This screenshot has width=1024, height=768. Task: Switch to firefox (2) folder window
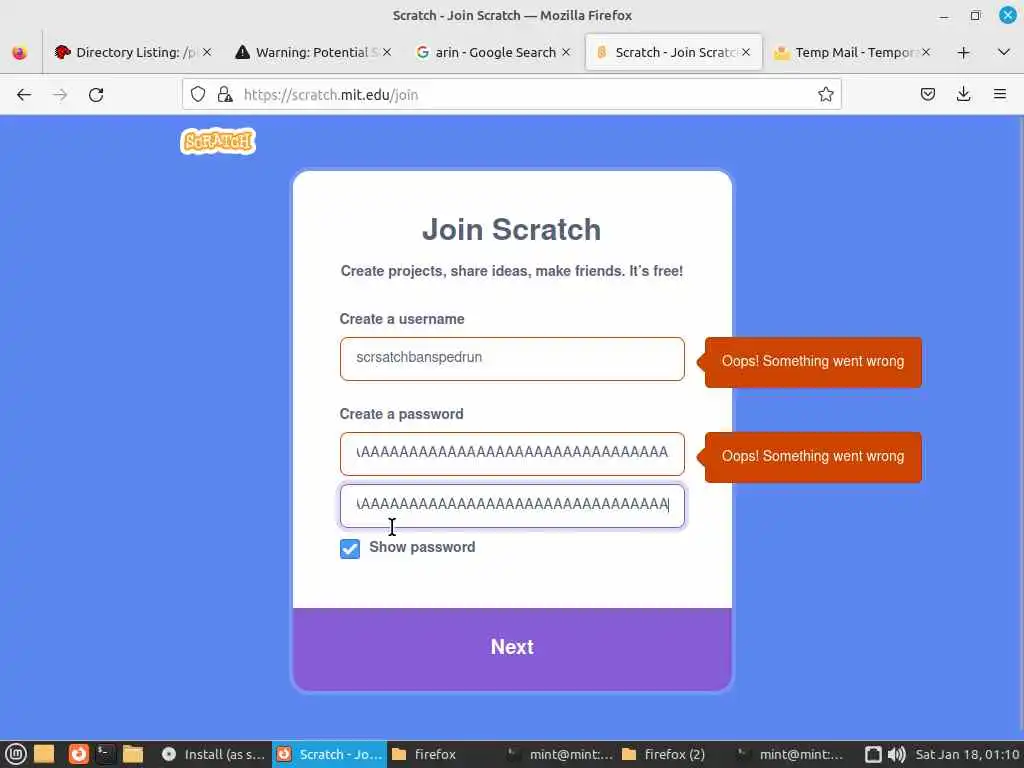click(675, 754)
